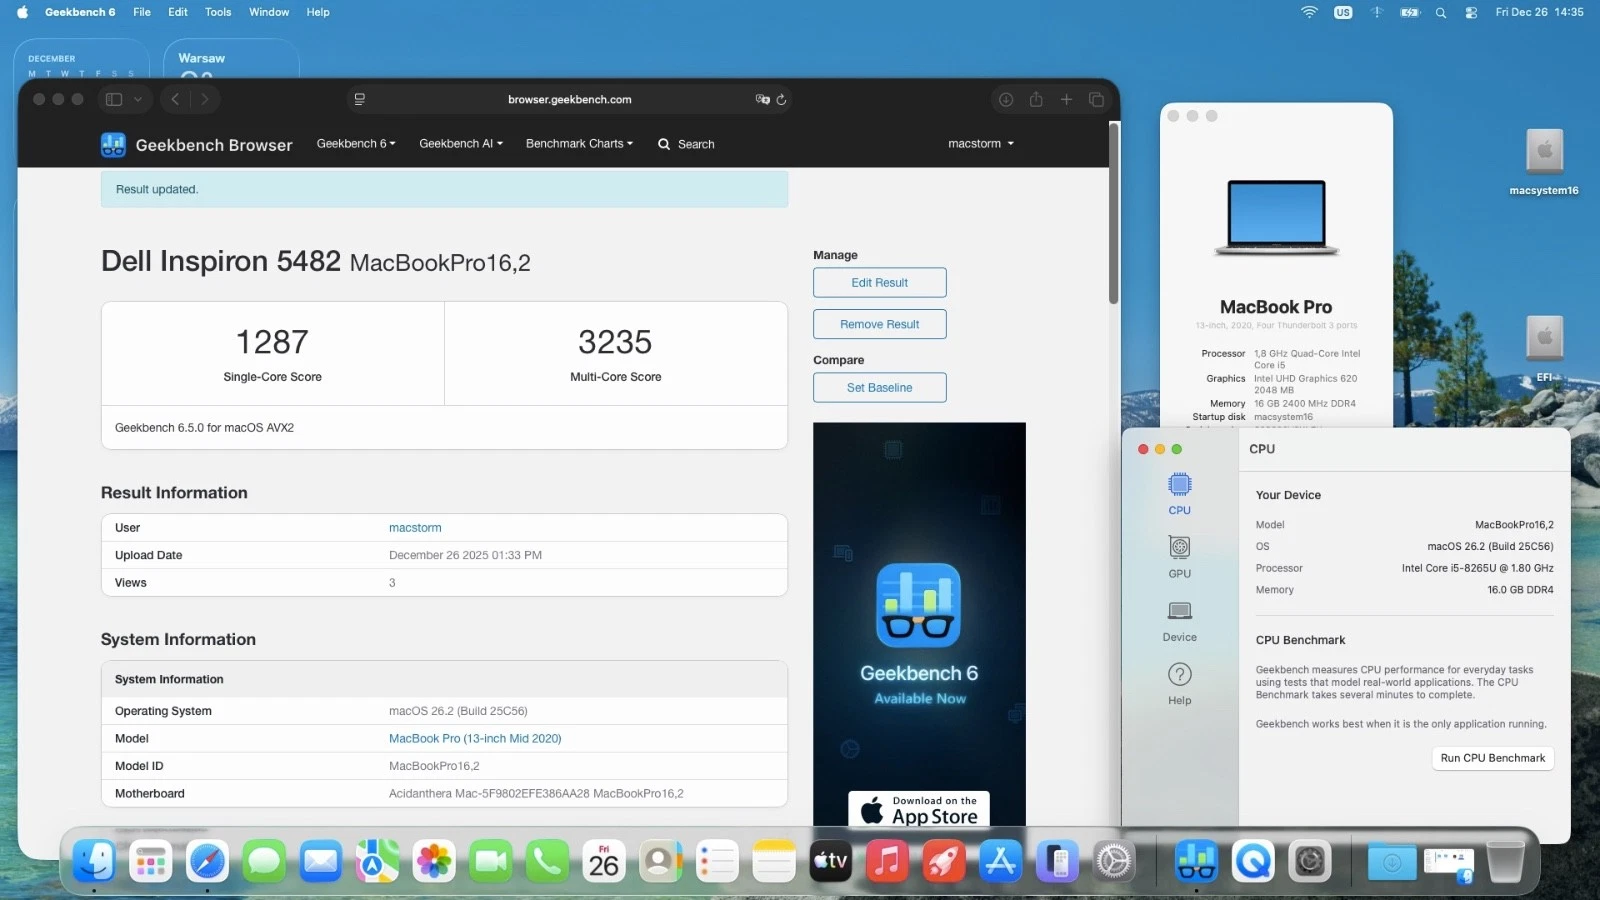Go forward in Safari history

(x=205, y=99)
